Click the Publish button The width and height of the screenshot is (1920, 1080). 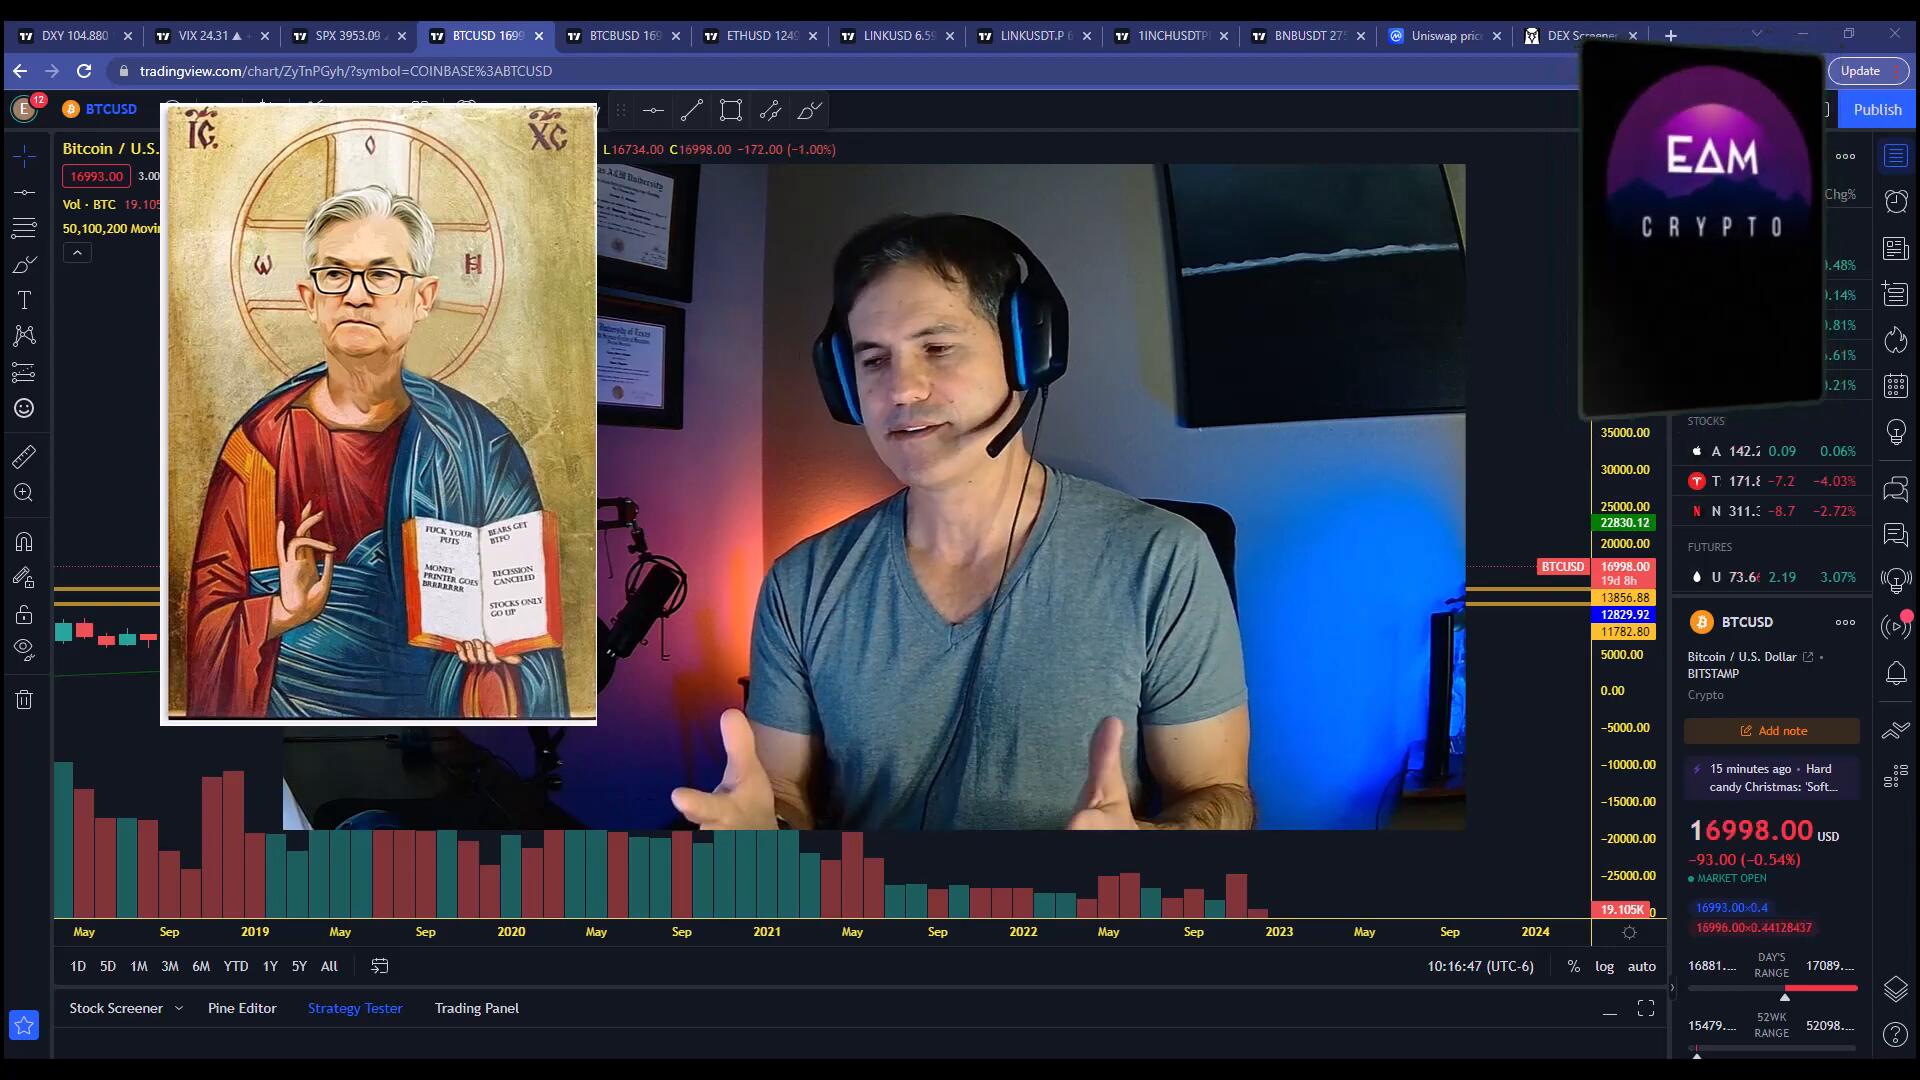(1877, 110)
